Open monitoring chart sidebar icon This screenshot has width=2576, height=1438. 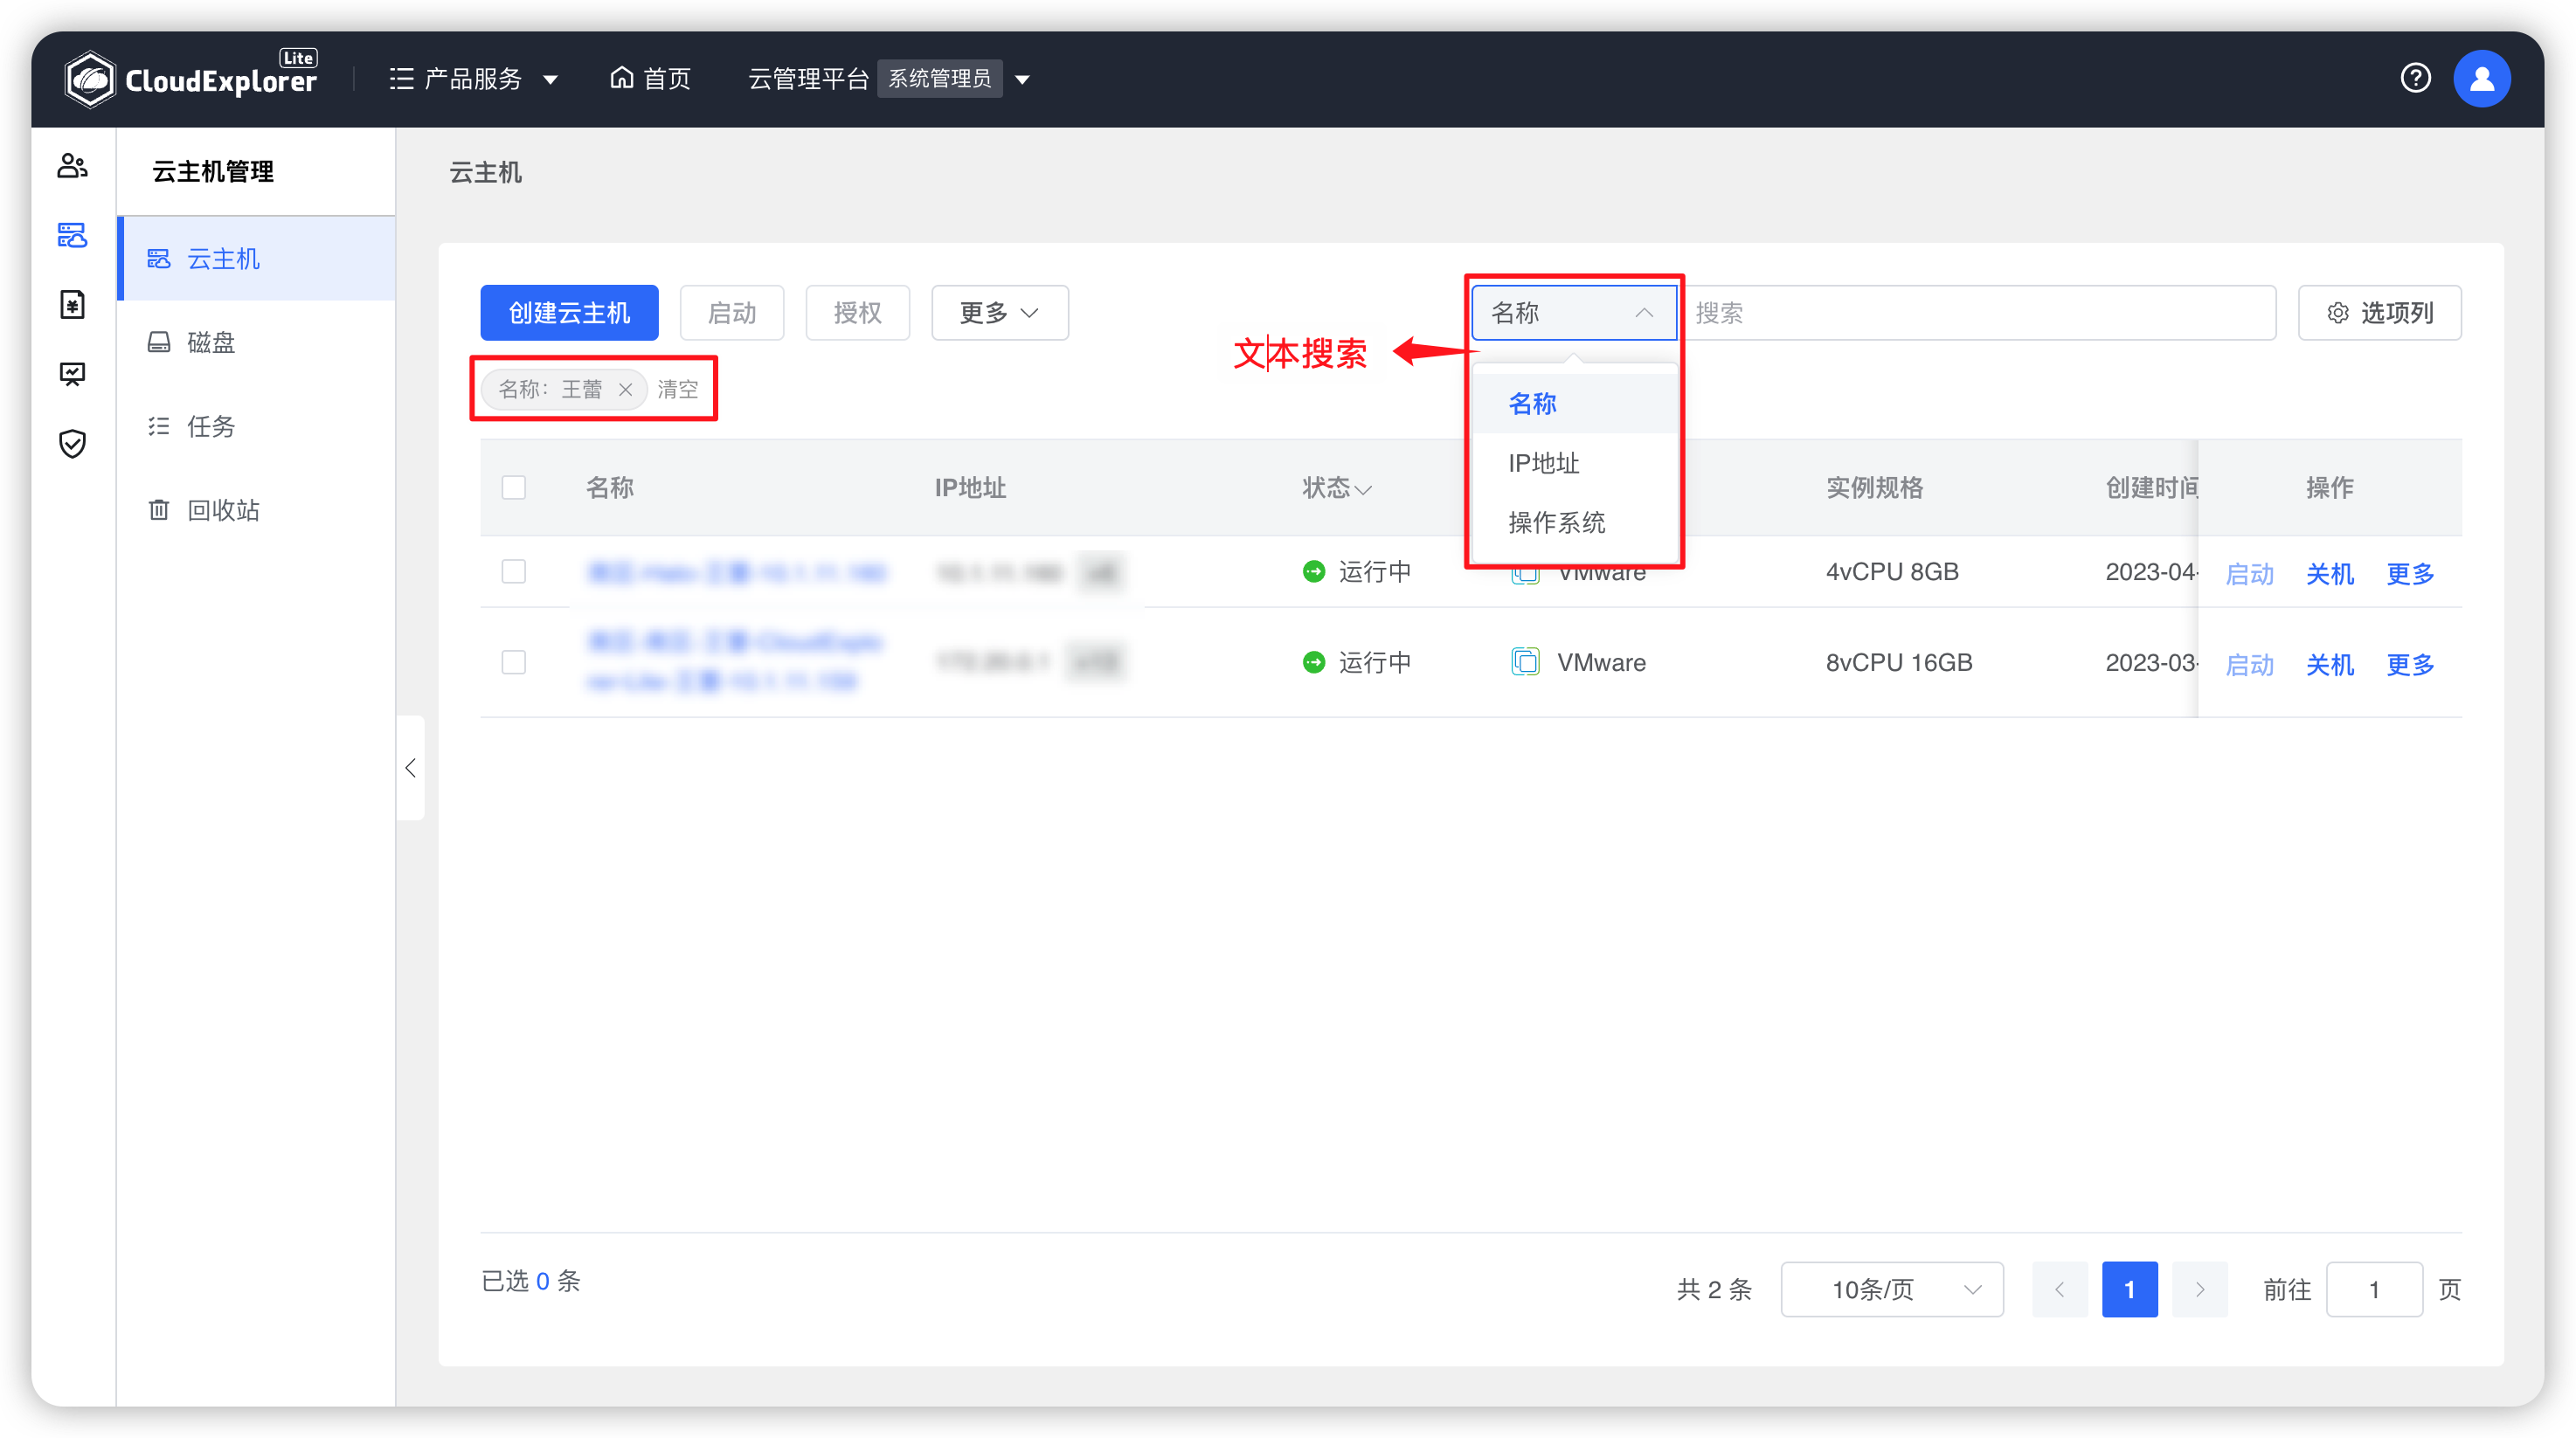click(72, 374)
